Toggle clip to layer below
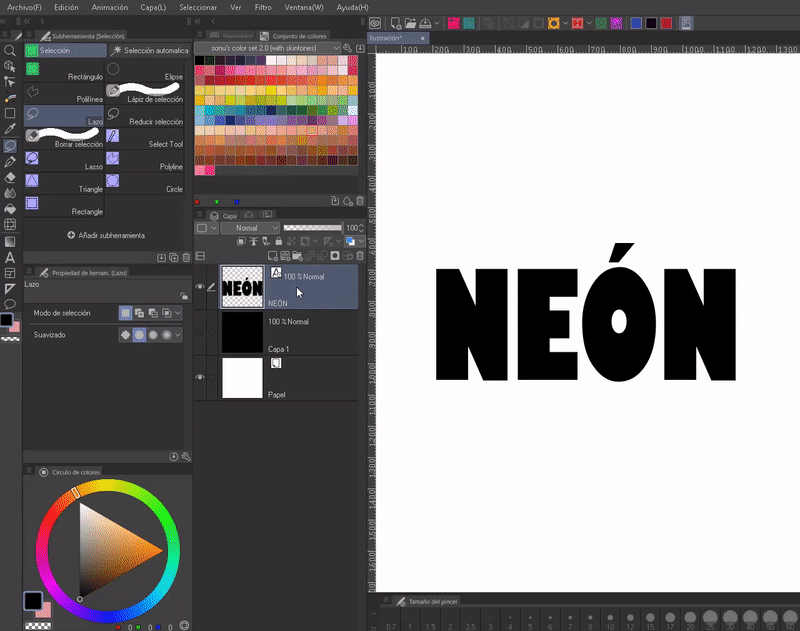The width and height of the screenshot is (800, 631). click(x=241, y=241)
